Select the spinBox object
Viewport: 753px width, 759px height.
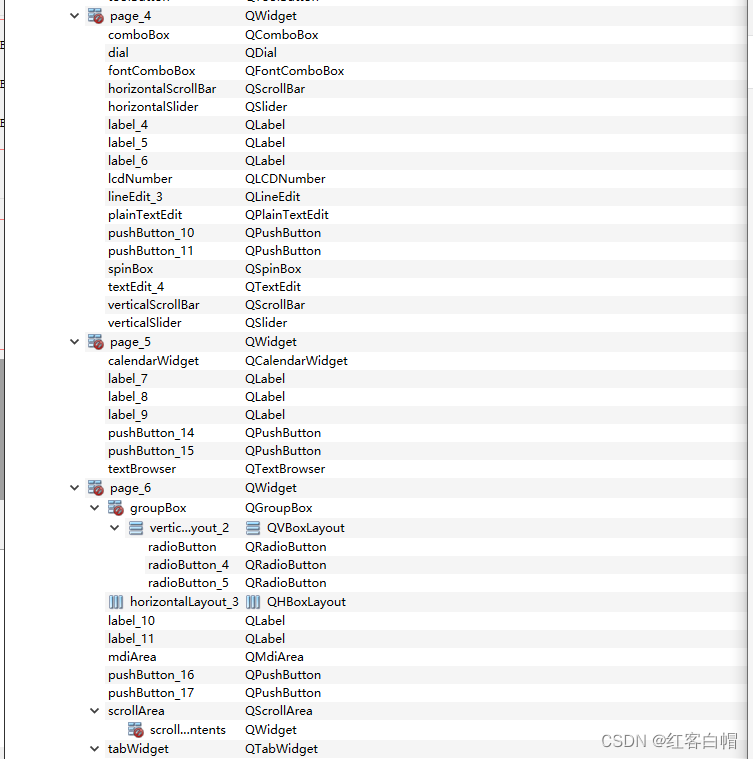(x=131, y=269)
